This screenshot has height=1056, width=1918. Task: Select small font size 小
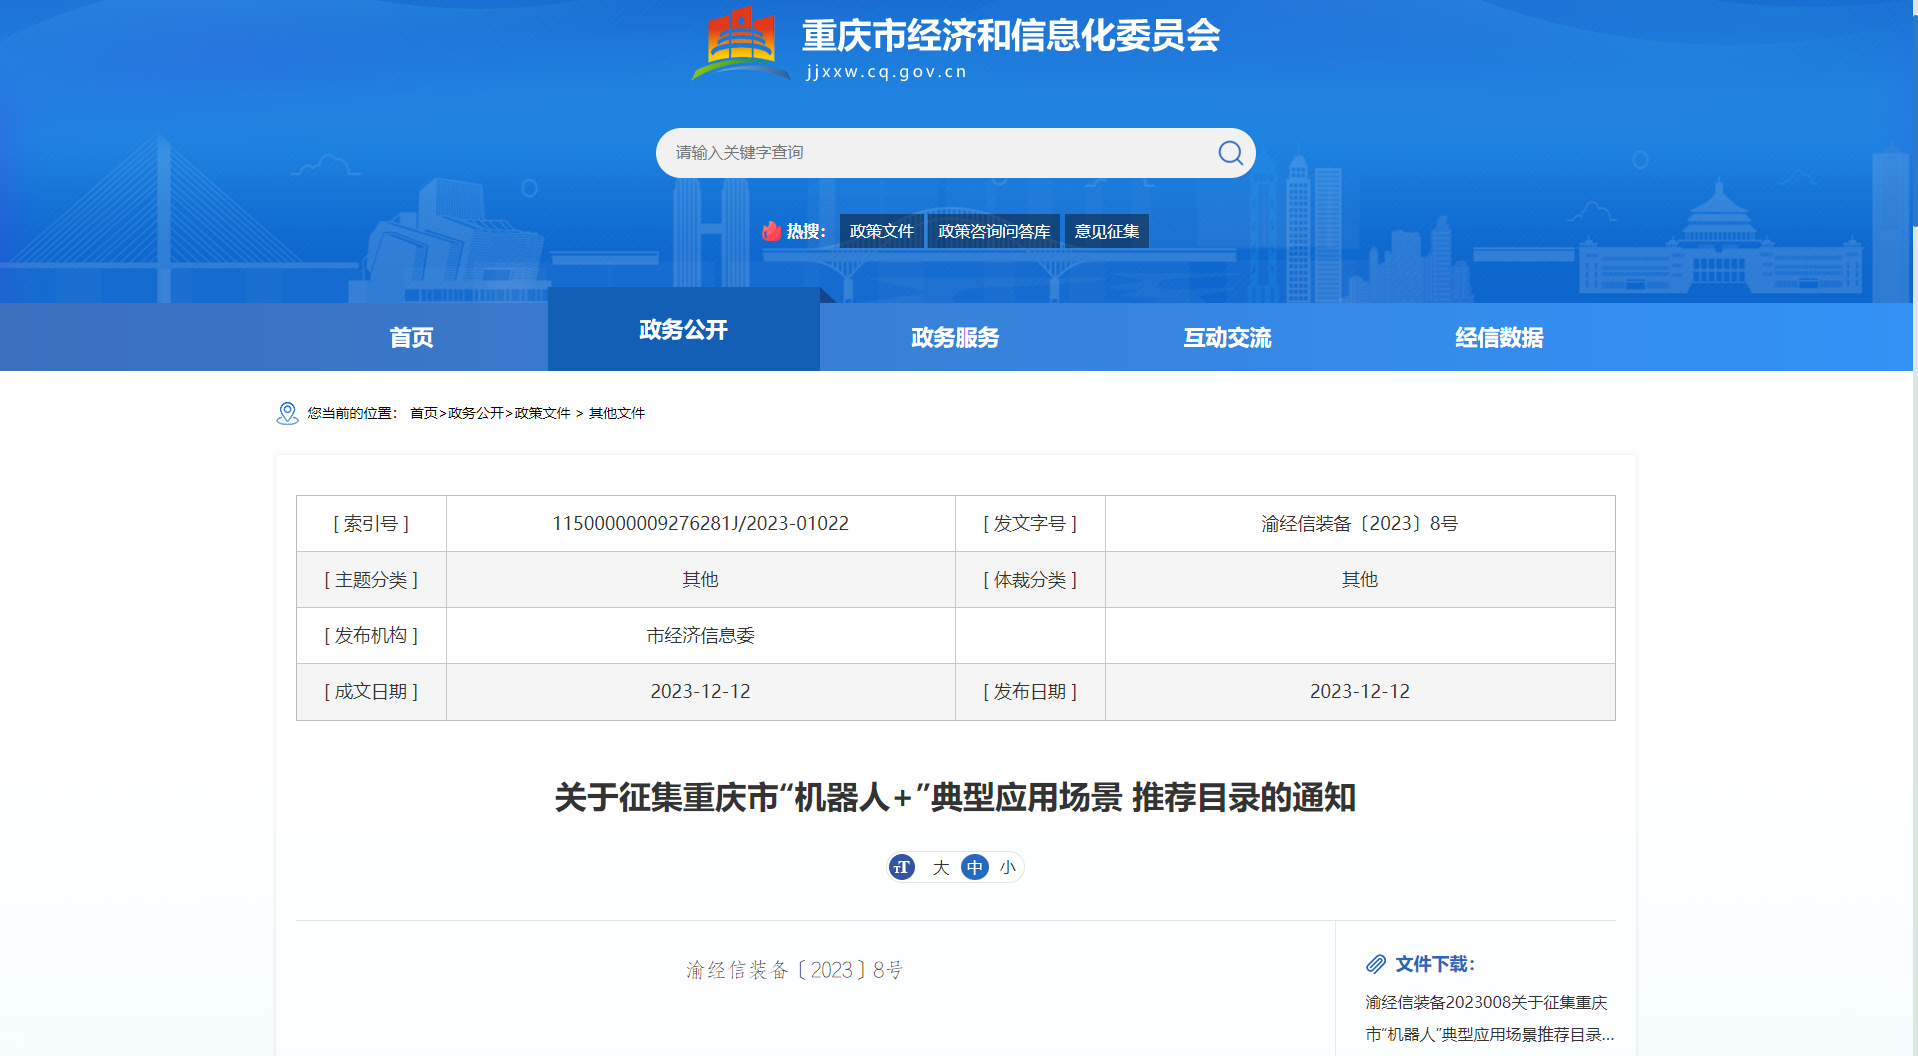(x=1007, y=867)
